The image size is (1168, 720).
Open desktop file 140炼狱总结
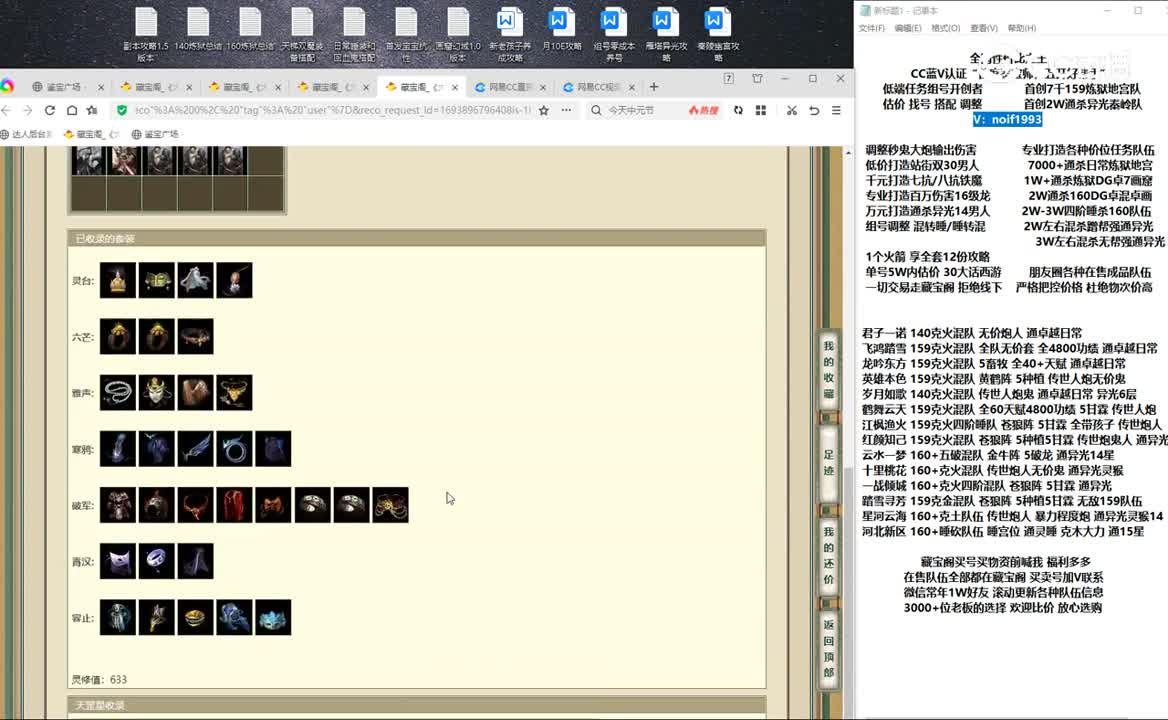pos(197,30)
